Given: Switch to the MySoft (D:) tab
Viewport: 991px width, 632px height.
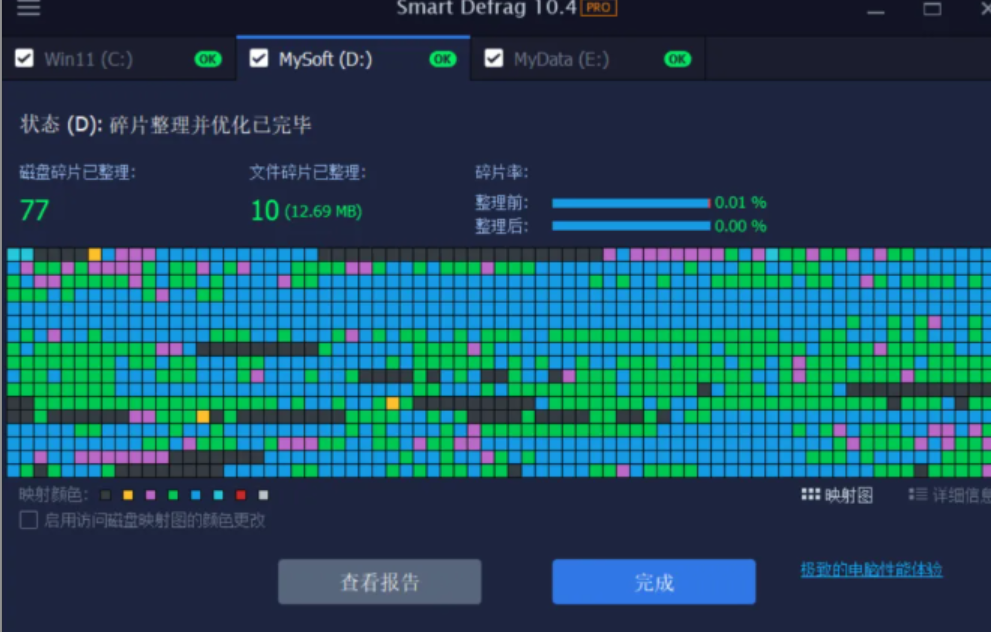Looking at the screenshot, I should (353, 58).
